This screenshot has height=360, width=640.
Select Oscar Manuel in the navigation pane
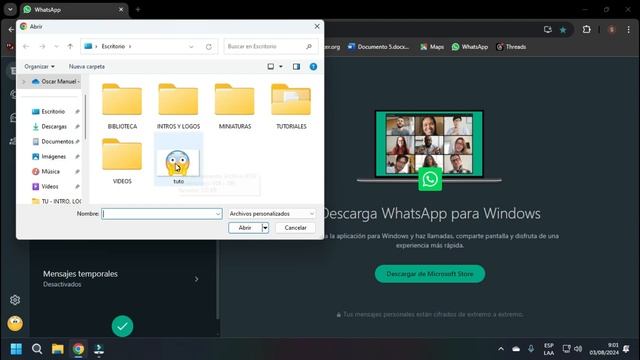[55, 82]
